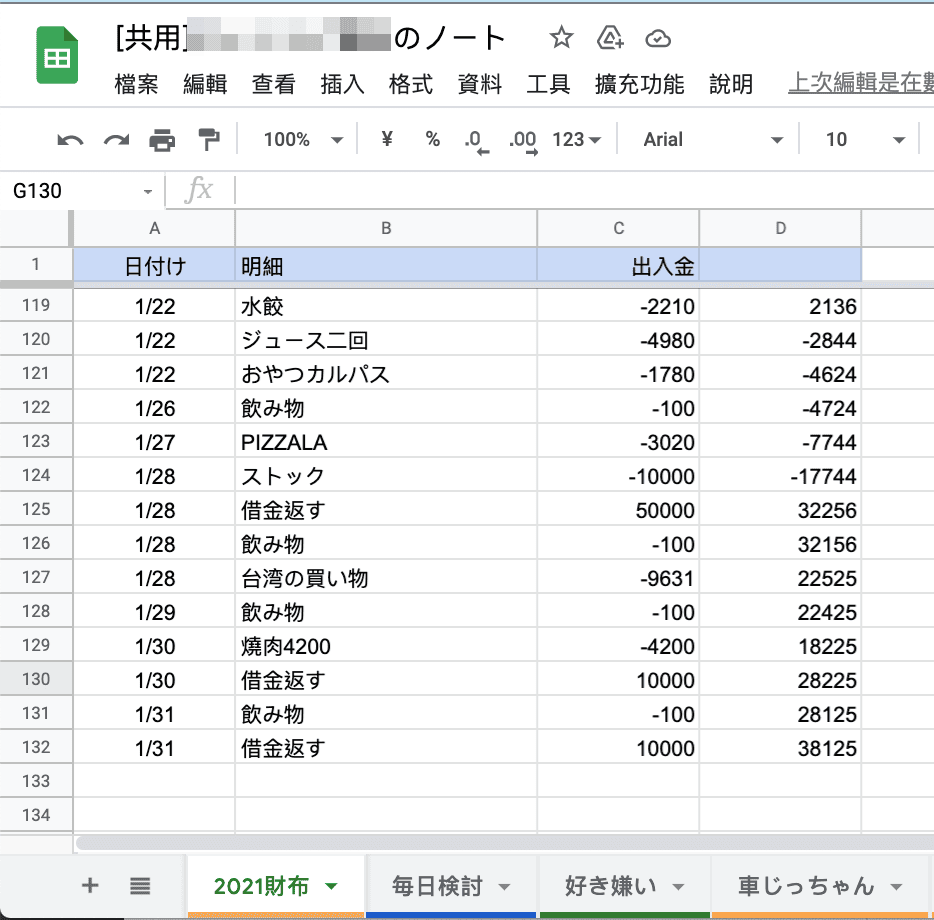Open 車じっちゃん tab options arrow
Image resolution: width=934 pixels, height=920 pixels.
(896, 887)
